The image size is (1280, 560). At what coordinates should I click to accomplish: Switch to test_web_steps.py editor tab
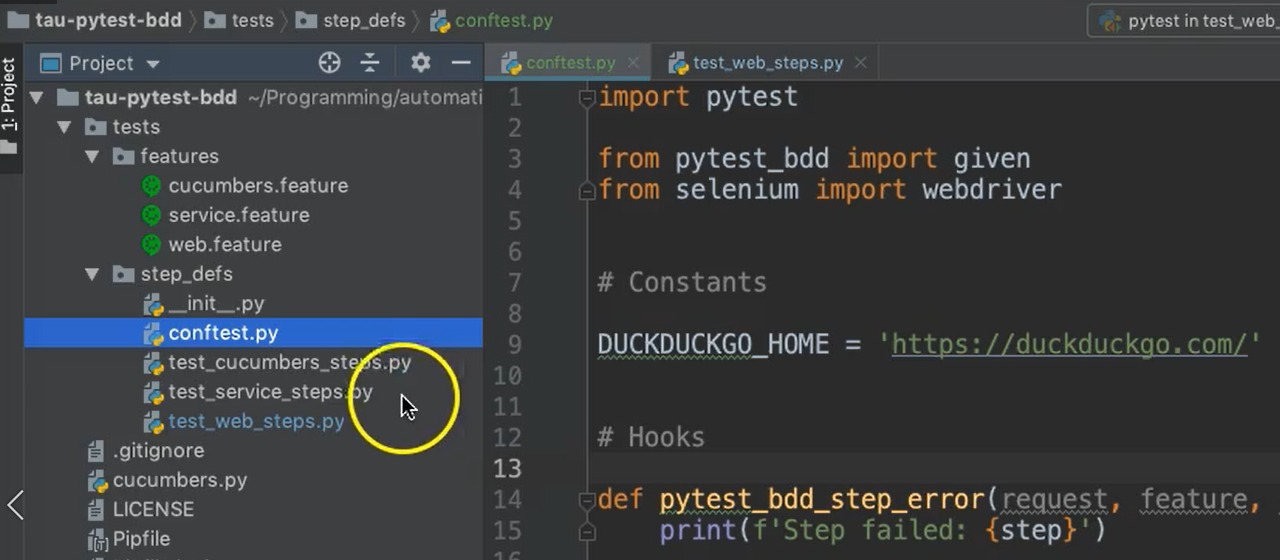pyautogui.click(x=768, y=62)
